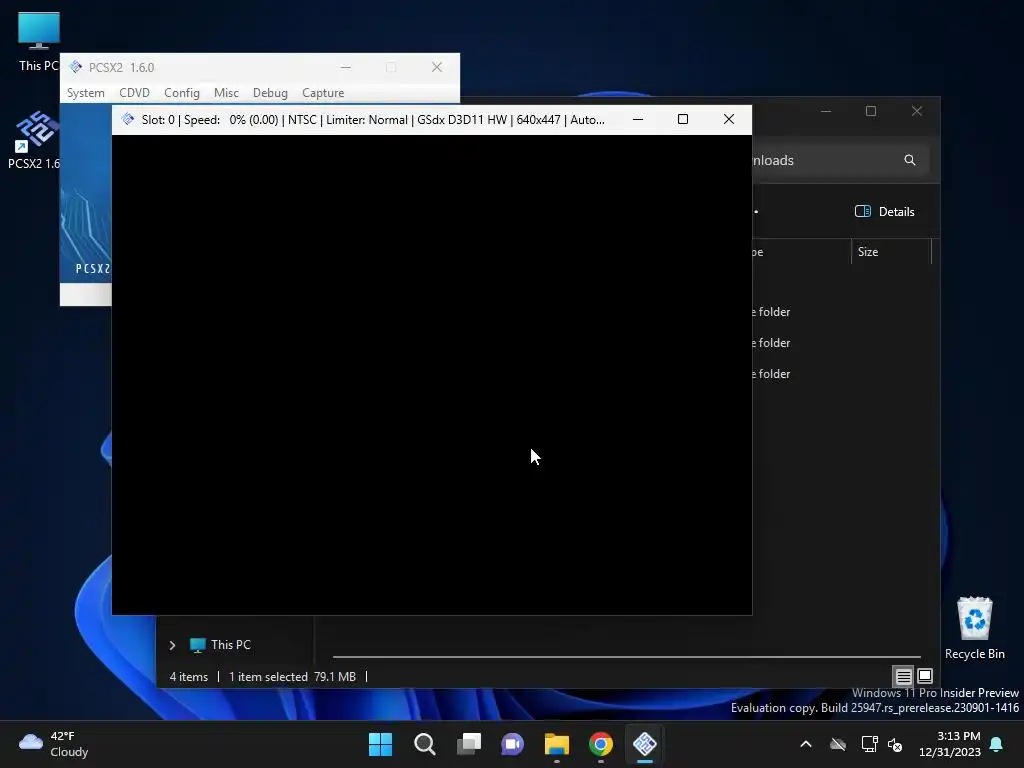Viewport: 1024px width, 768px height.
Task: Select the PCSX2 1.6 desktop shortcut
Action: (x=34, y=140)
